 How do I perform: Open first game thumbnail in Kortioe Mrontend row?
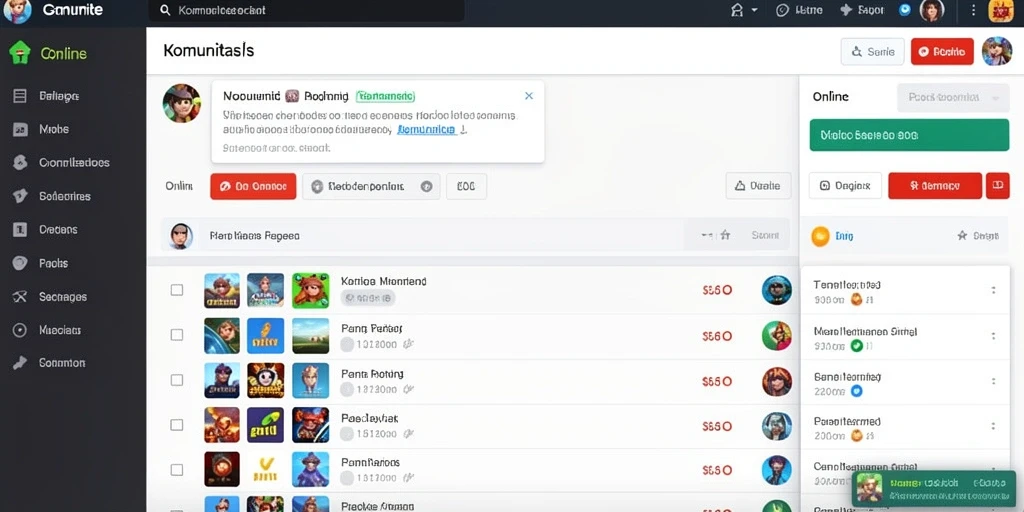(x=222, y=290)
